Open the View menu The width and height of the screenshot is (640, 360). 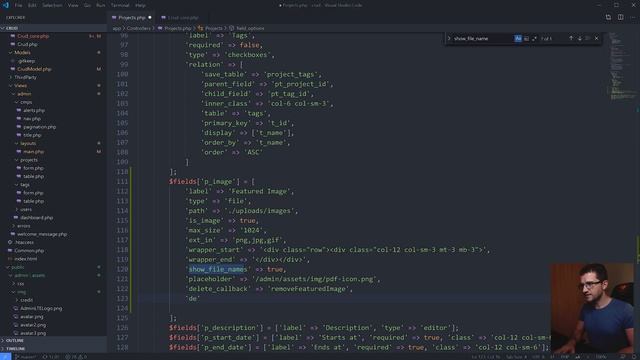pos(73,5)
